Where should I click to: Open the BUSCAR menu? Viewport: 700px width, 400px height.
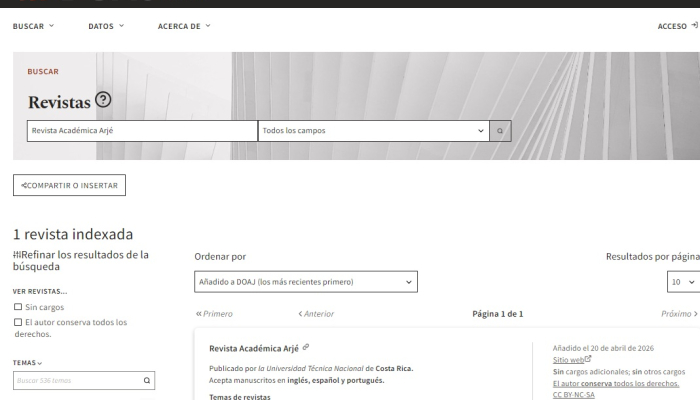(x=33, y=25)
